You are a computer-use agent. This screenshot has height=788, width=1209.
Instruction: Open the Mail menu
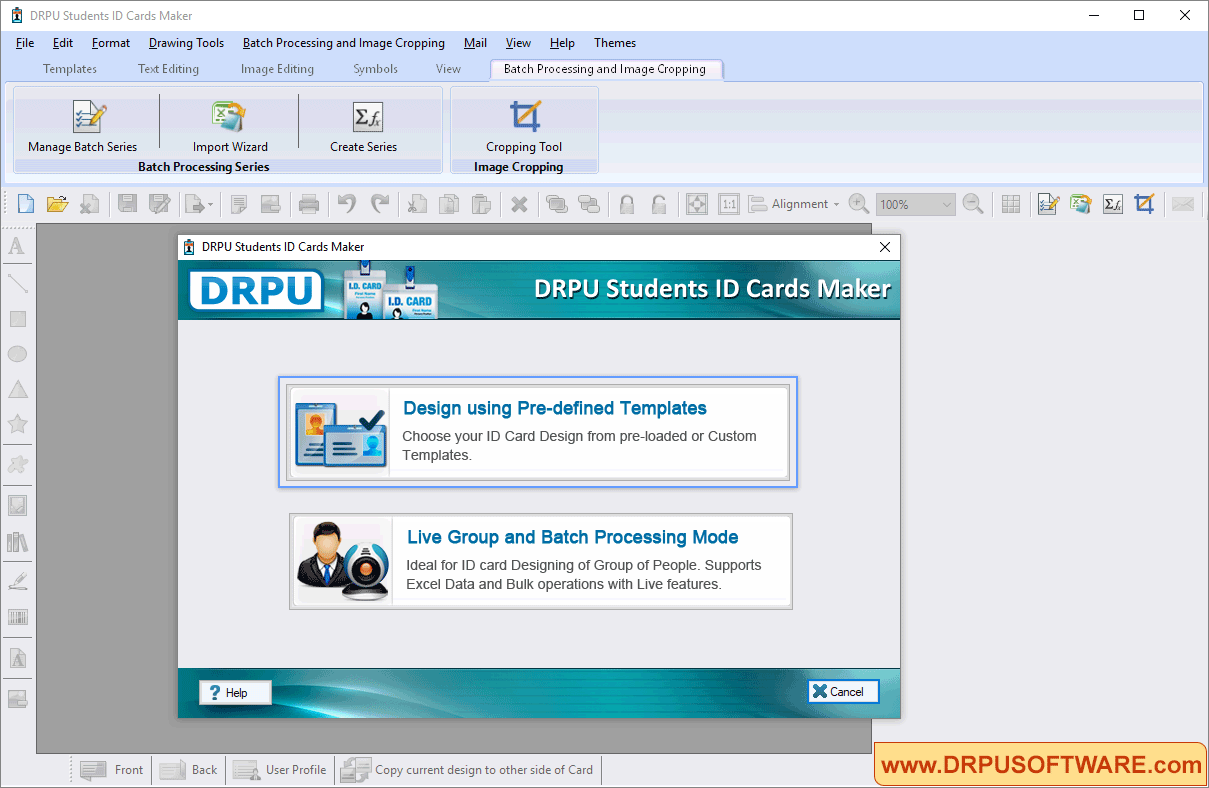476,43
